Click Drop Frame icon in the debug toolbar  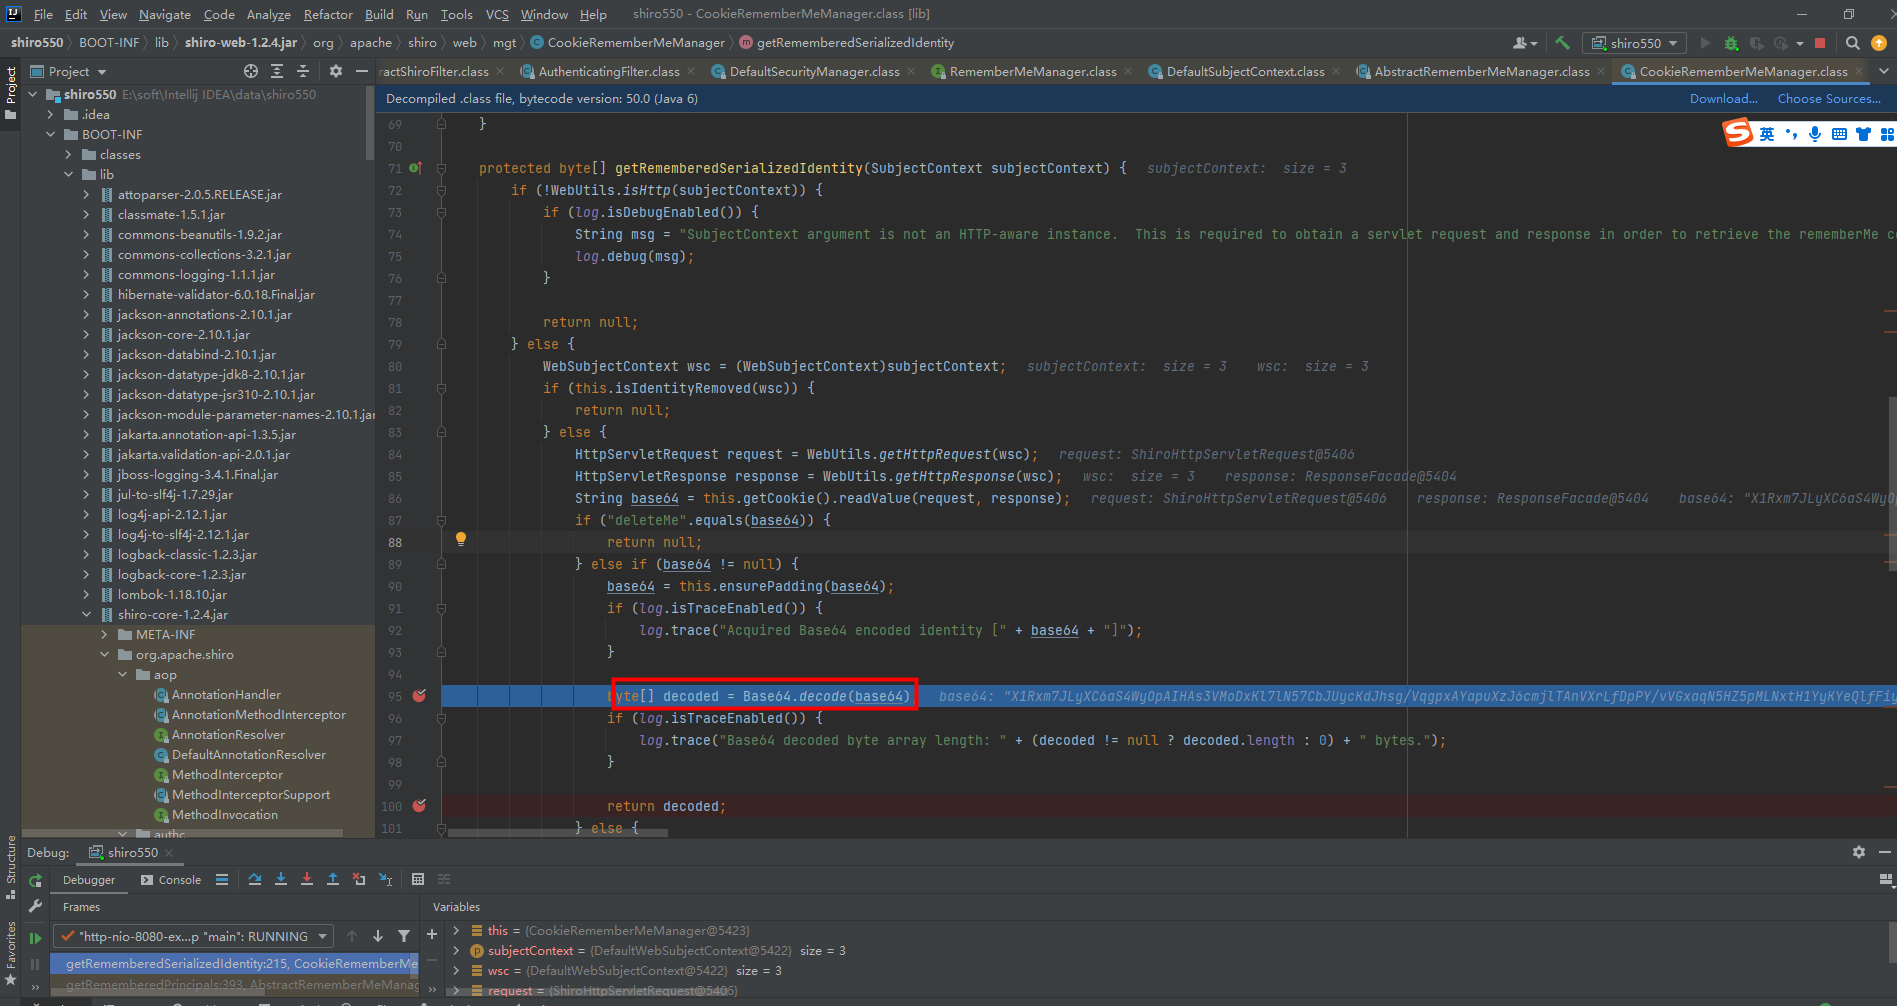(359, 879)
